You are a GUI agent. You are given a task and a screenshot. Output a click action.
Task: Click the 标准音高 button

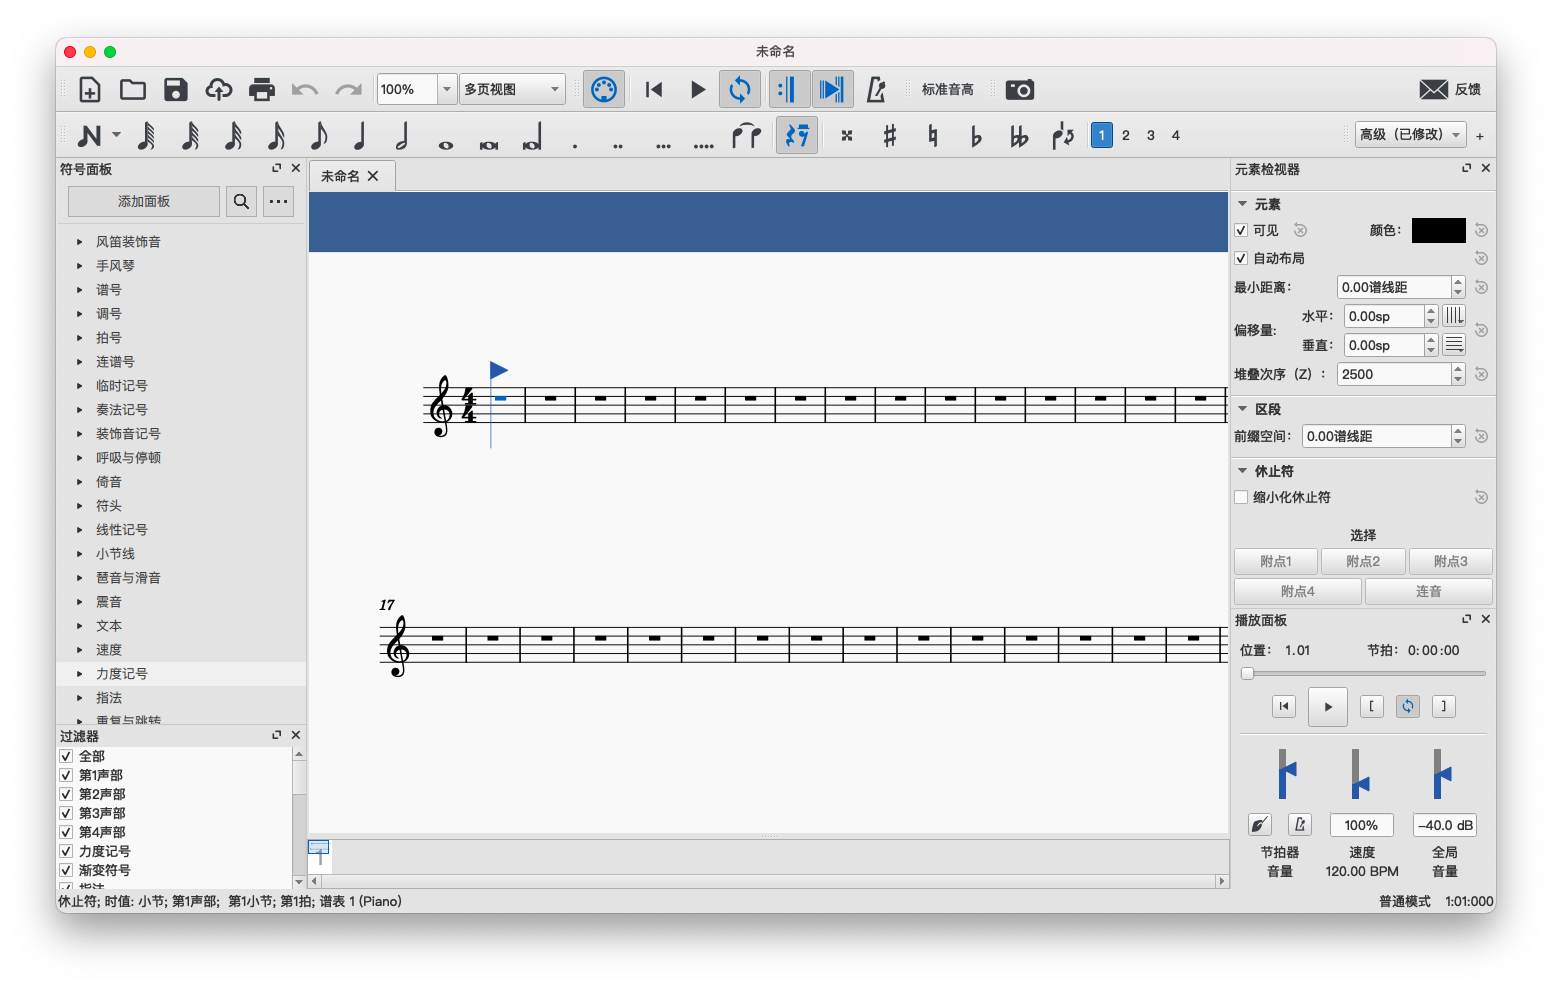[947, 89]
